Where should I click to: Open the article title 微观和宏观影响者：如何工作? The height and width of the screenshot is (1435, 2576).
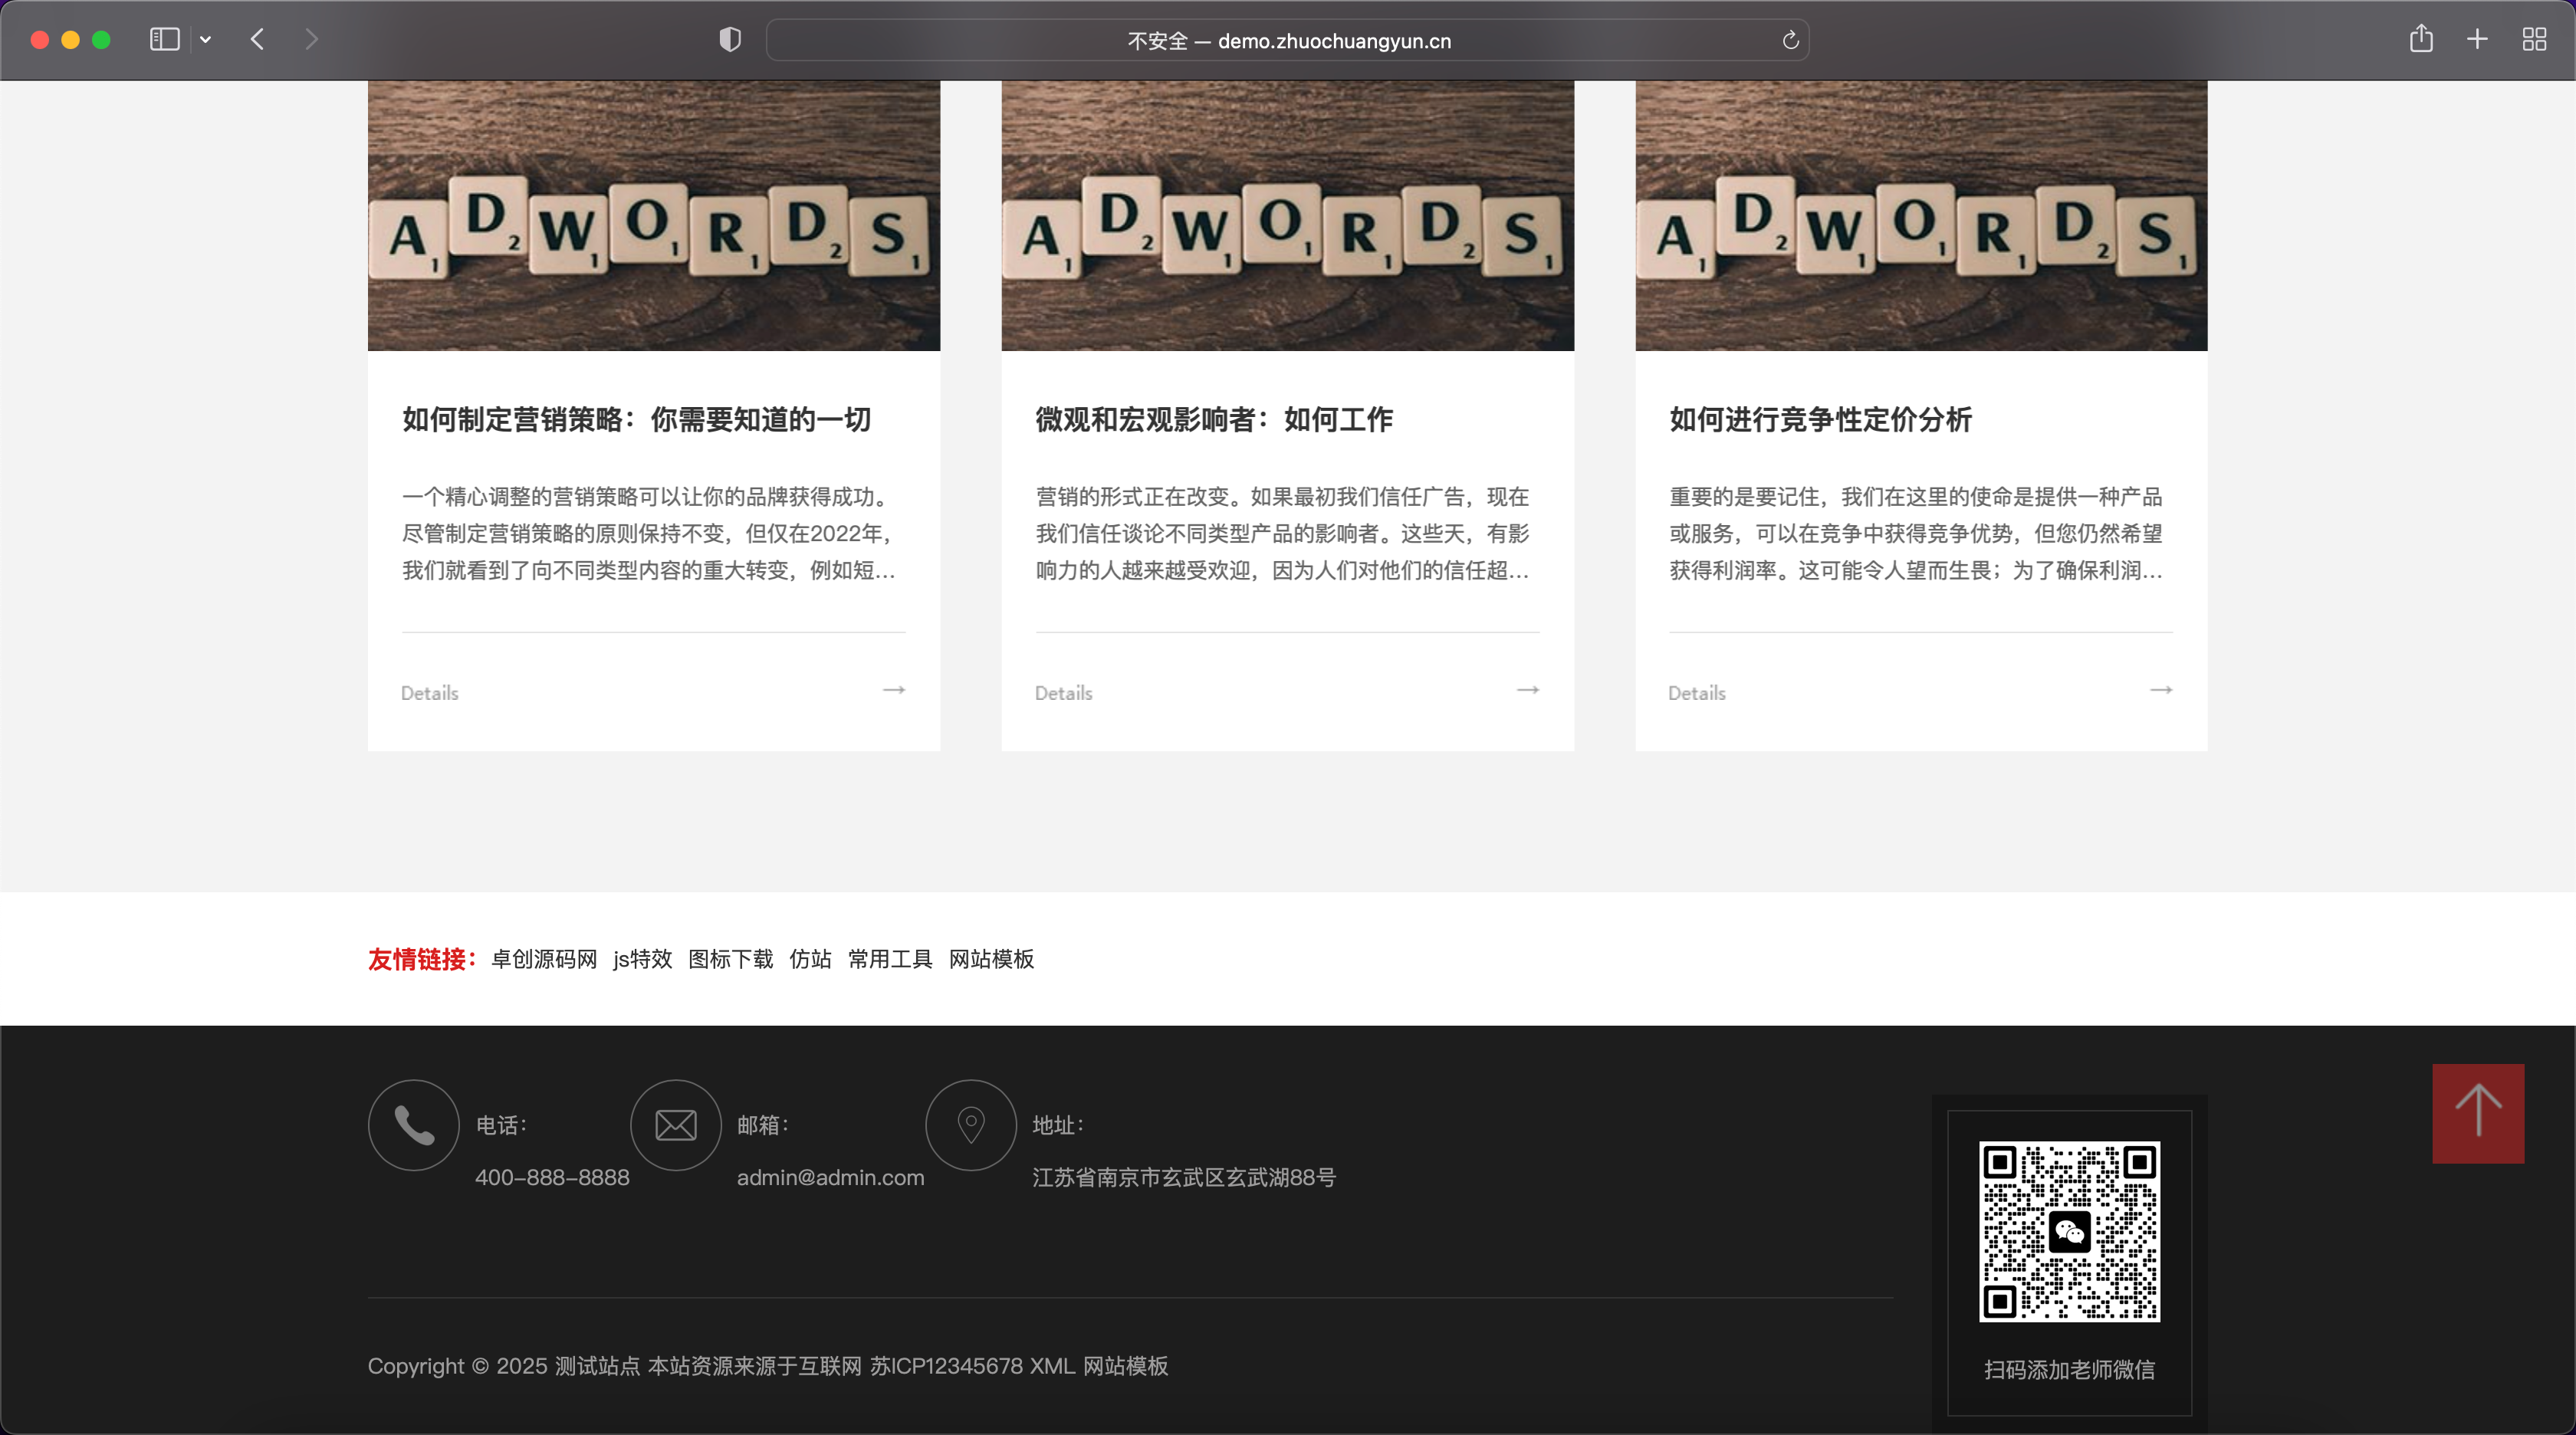(x=1214, y=420)
